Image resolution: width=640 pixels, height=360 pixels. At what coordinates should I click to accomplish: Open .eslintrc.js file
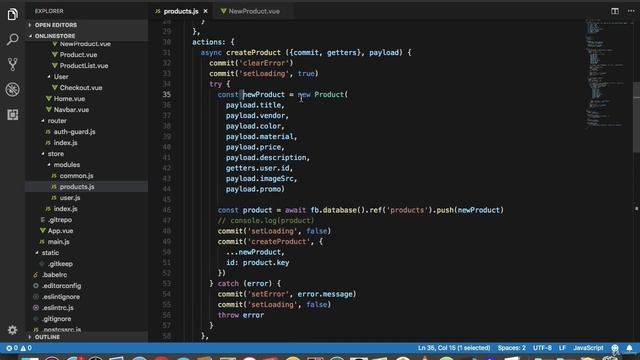click(x=58, y=308)
